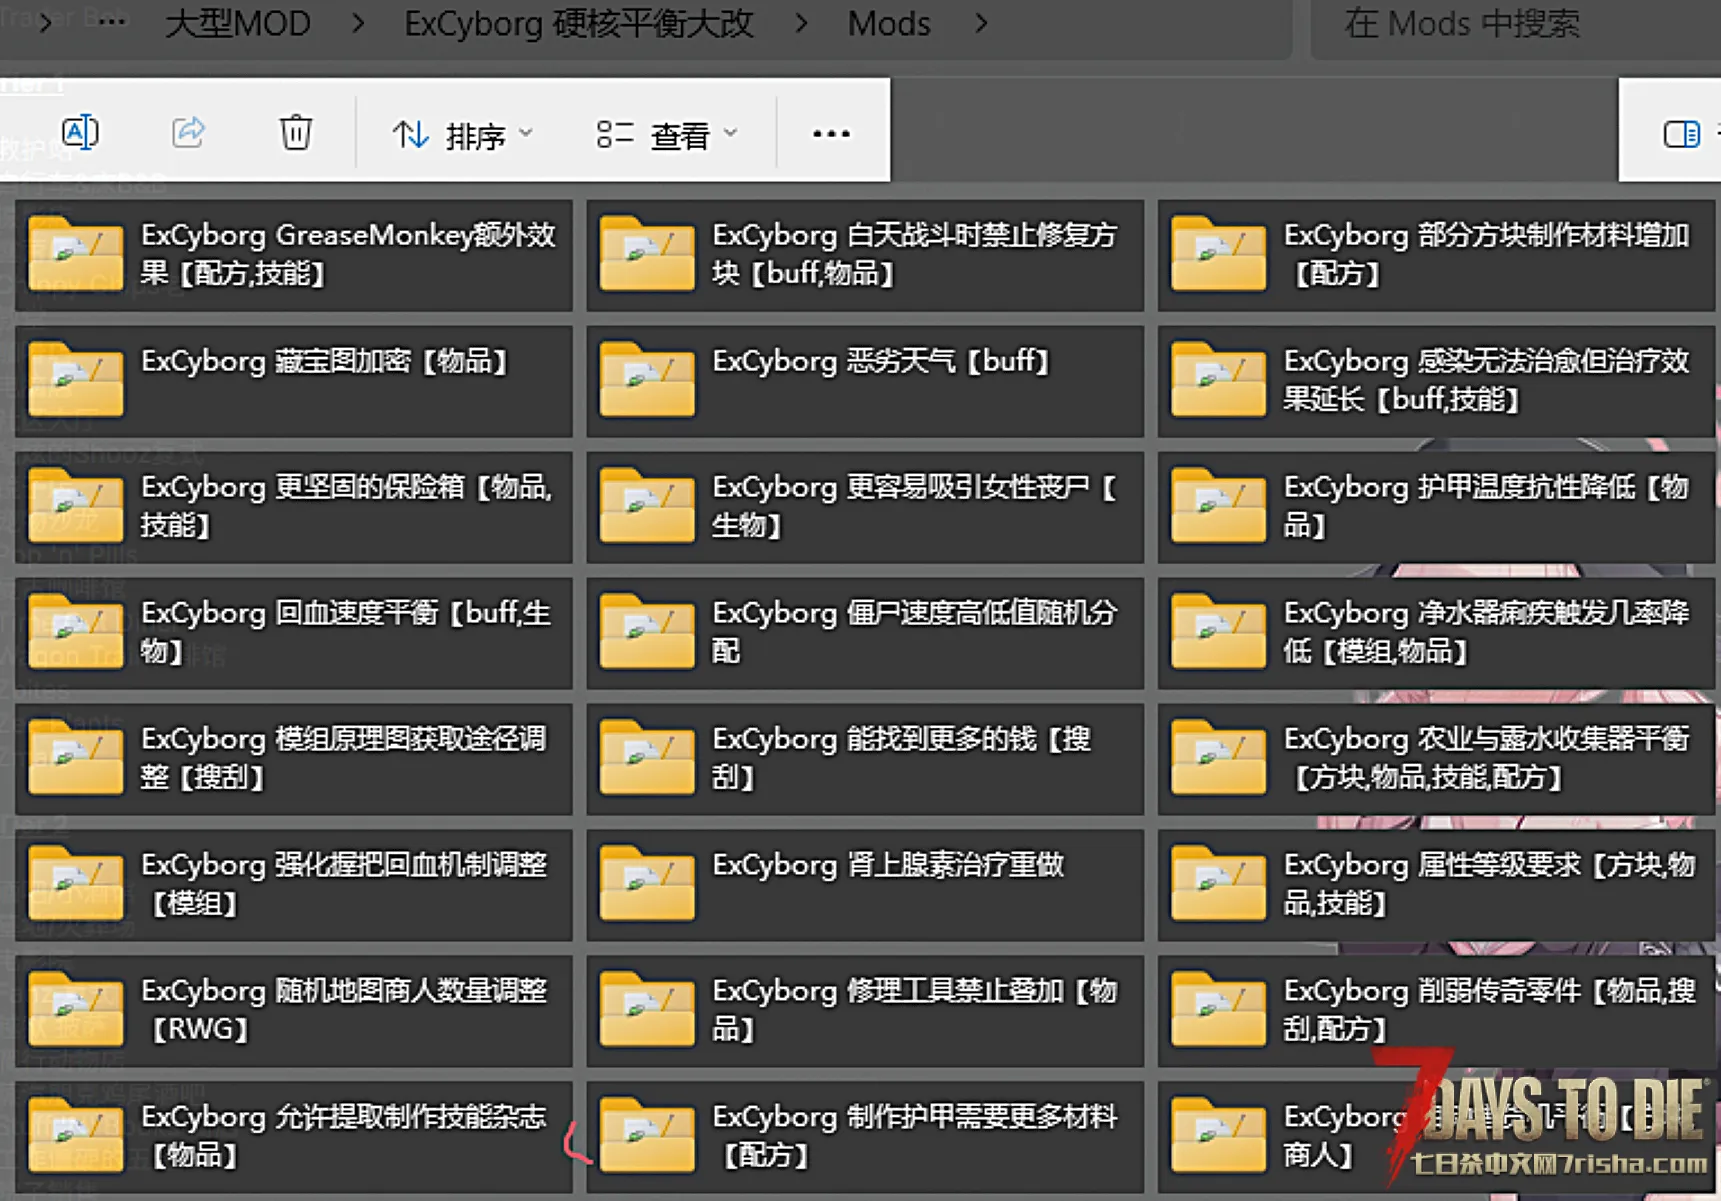Select folder icon of 回血速度平衡

pyautogui.click(x=76, y=631)
